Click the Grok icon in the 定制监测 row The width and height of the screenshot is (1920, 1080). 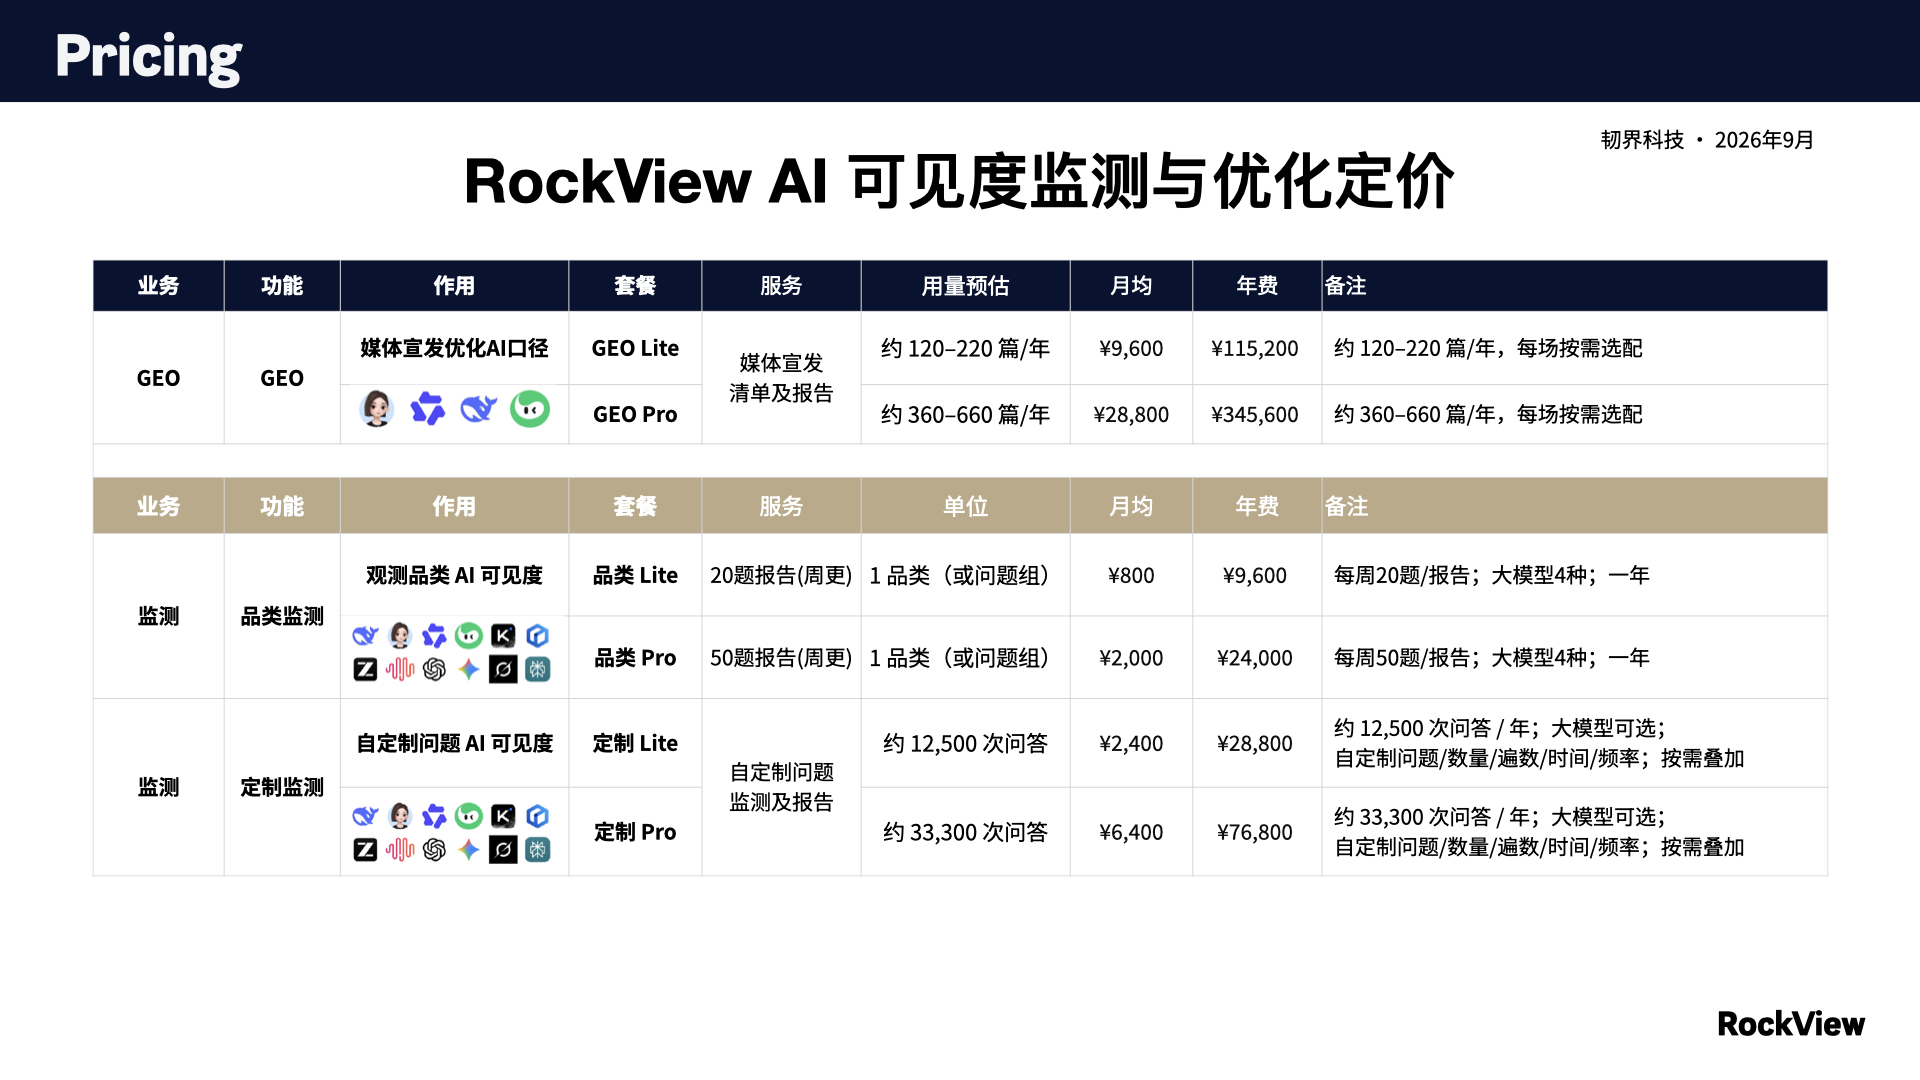click(x=503, y=850)
